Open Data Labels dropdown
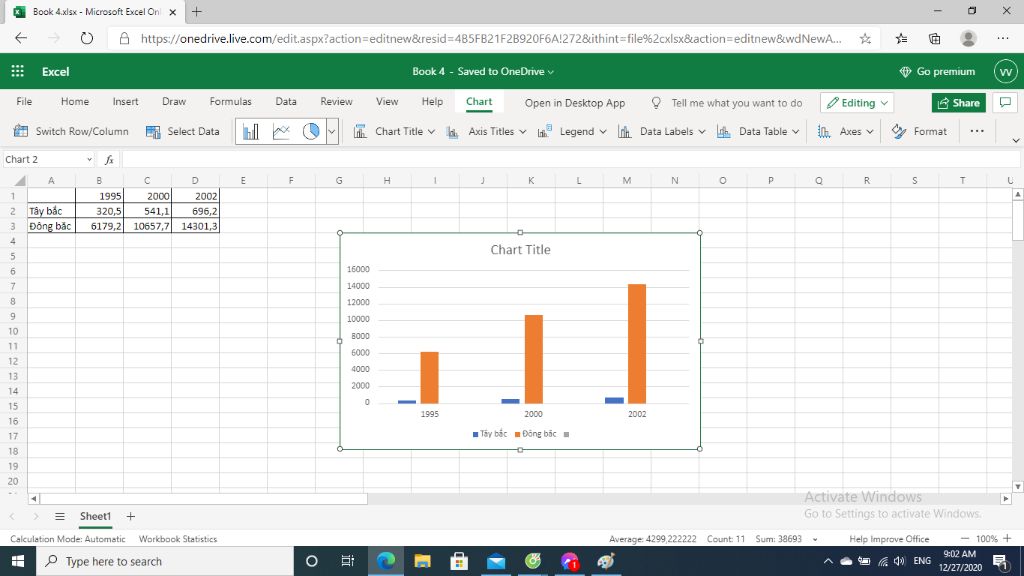1024x576 pixels. (x=662, y=131)
